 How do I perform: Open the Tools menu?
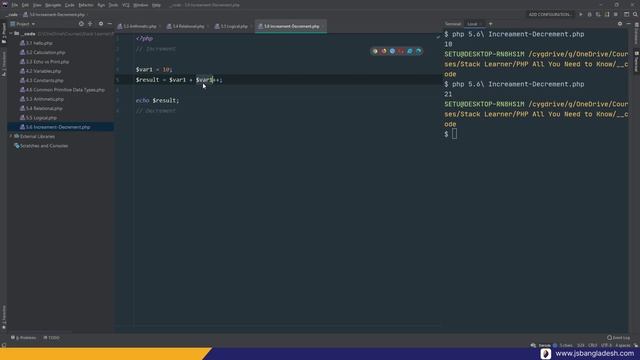[x=113, y=5]
